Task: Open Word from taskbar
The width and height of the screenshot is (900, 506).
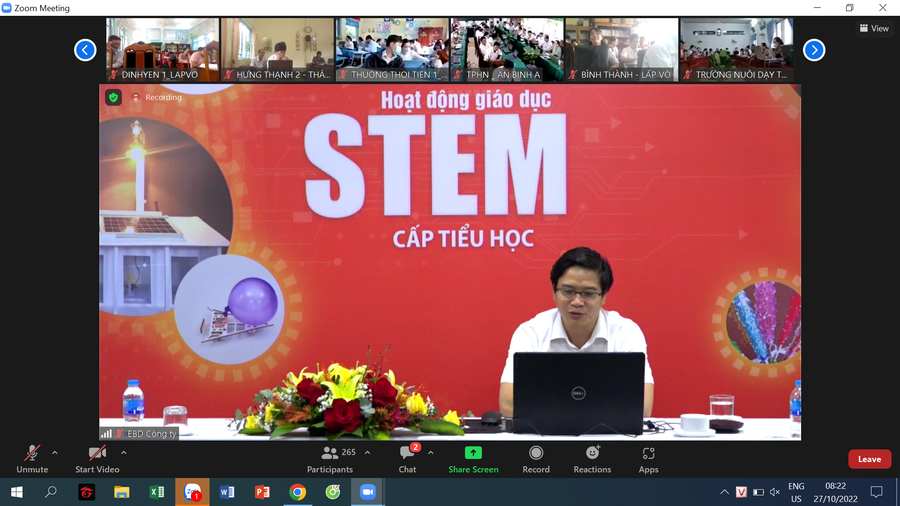Action: [227, 492]
